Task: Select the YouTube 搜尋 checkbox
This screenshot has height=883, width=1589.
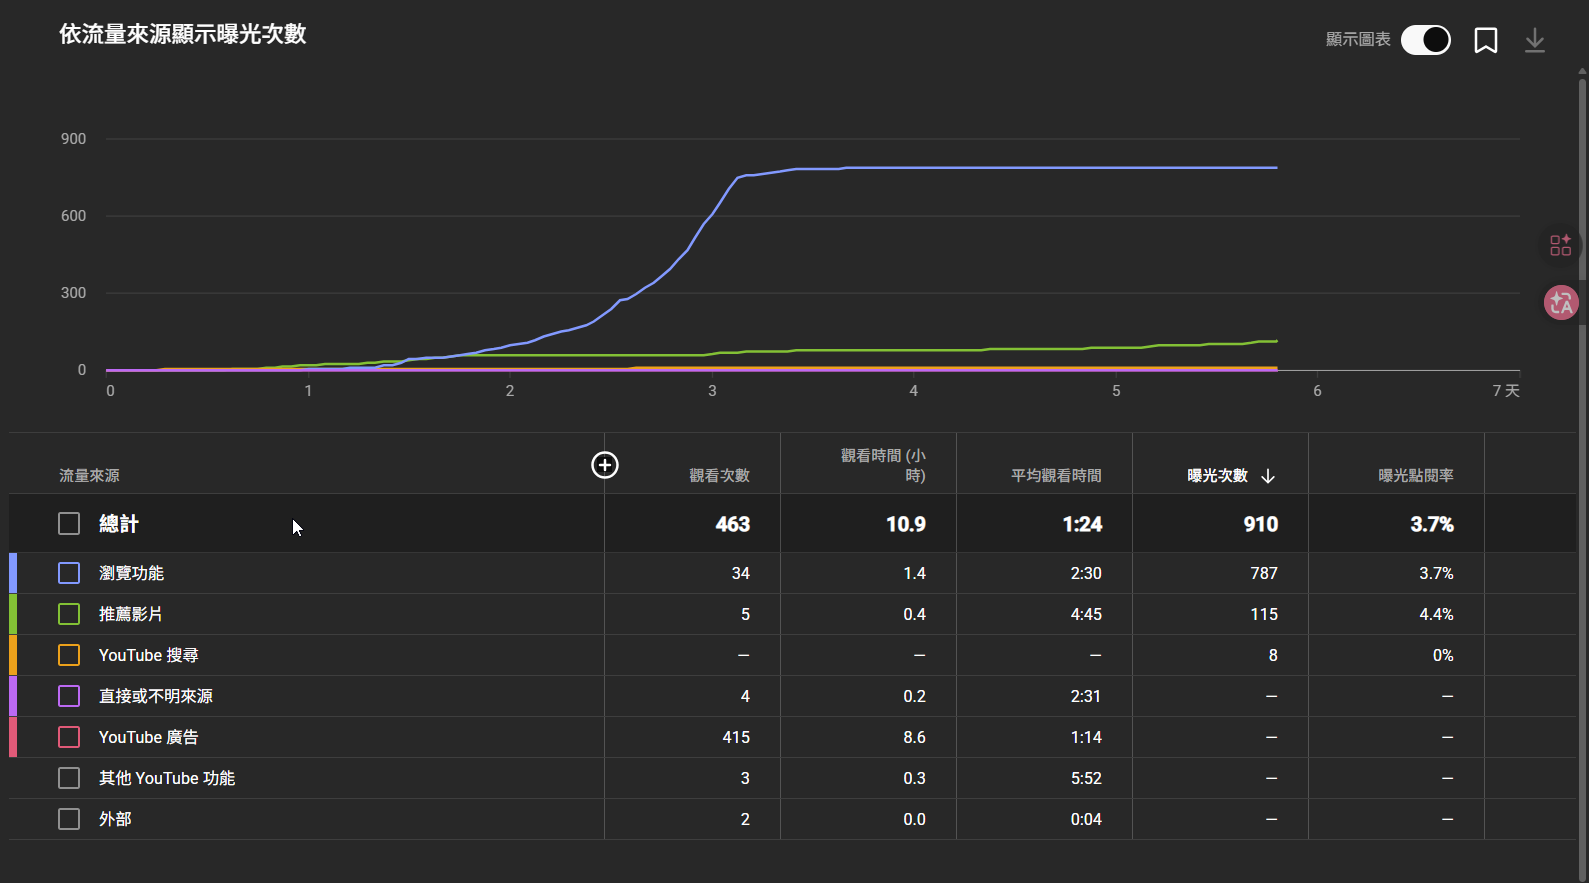Action: click(x=69, y=655)
